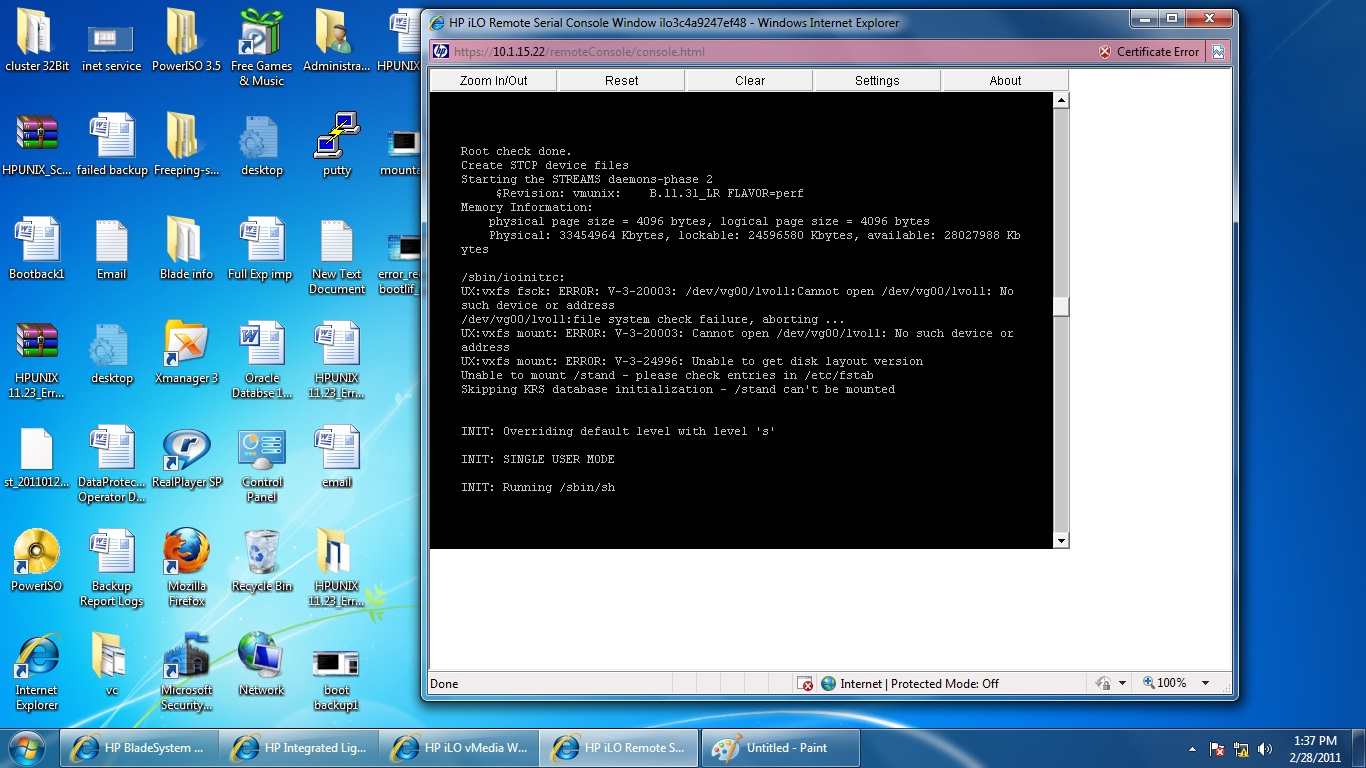This screenshot has width=1366, height=768.
Task: Click the Action Center flag tray icon
Action: tap(1217, 749)
